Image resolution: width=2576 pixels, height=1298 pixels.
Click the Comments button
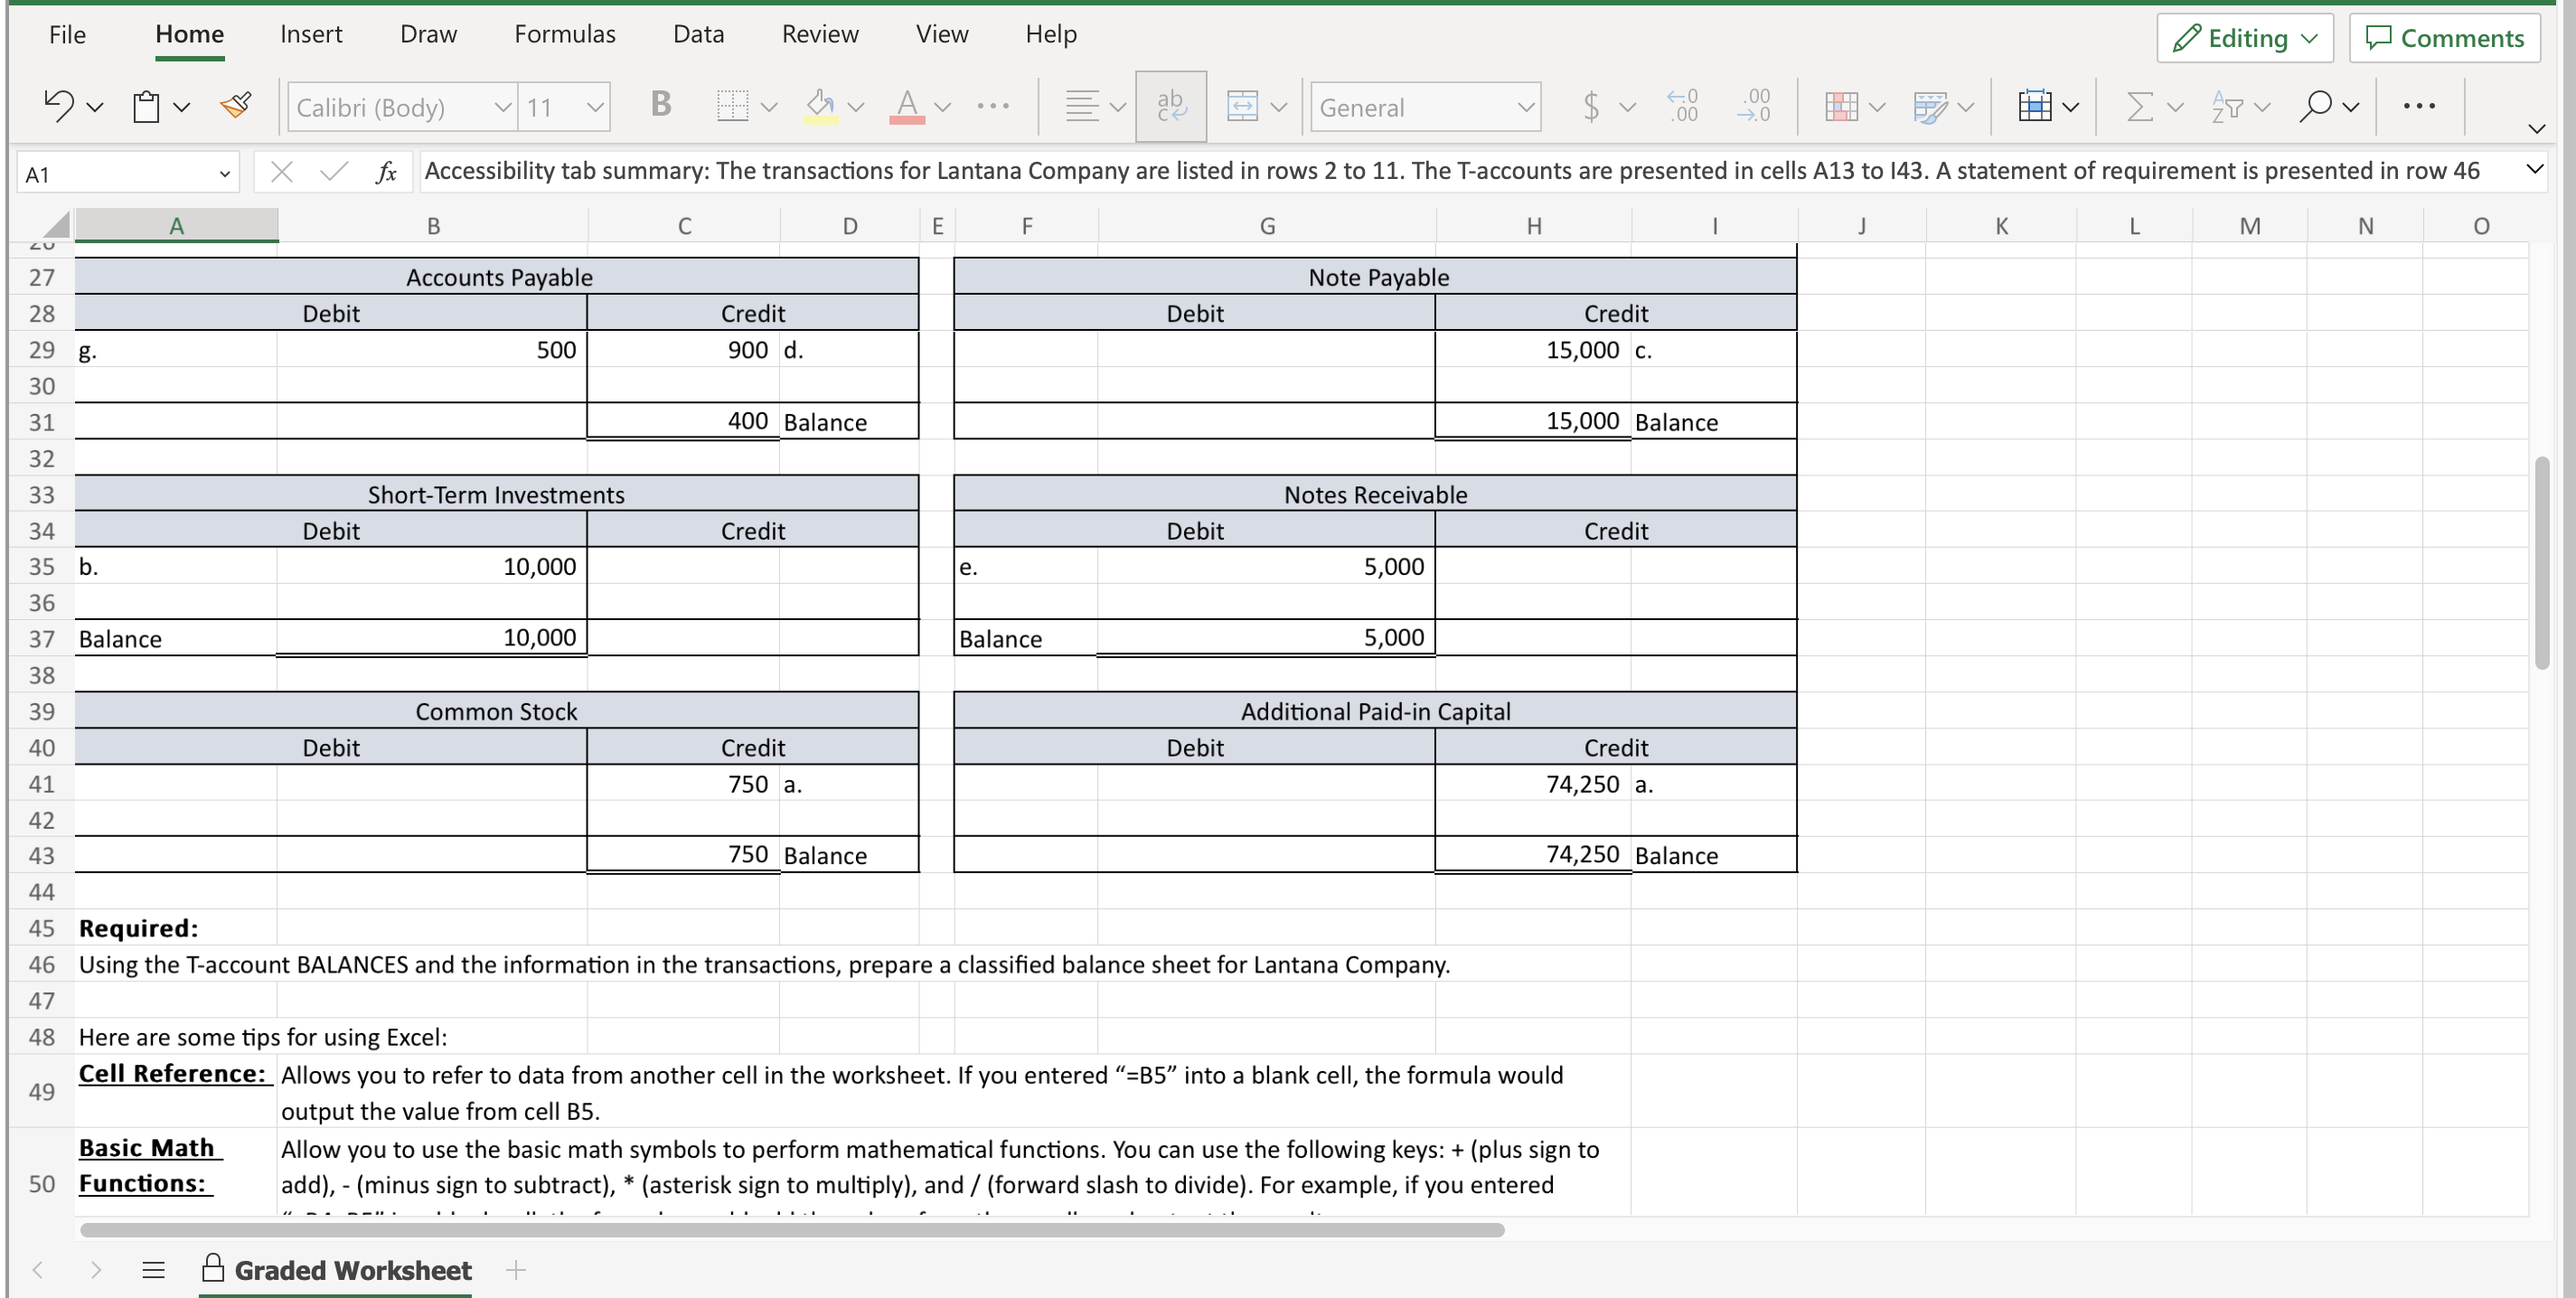tap(2444, 38)
